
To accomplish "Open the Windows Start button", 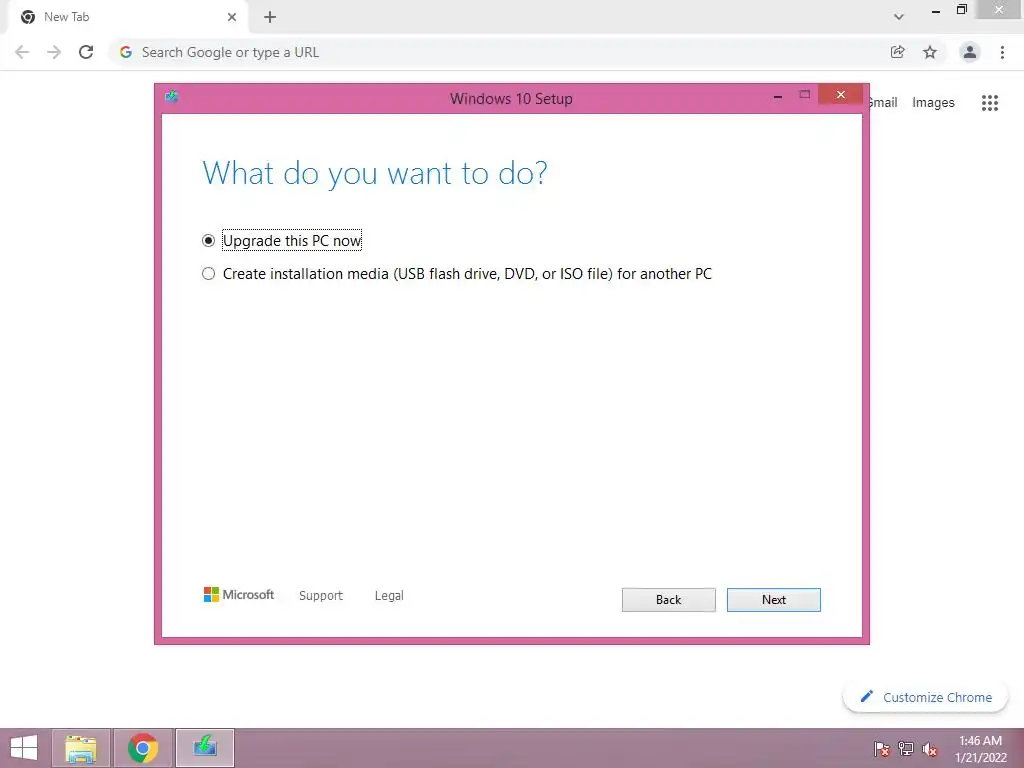I will click(24, 748).
